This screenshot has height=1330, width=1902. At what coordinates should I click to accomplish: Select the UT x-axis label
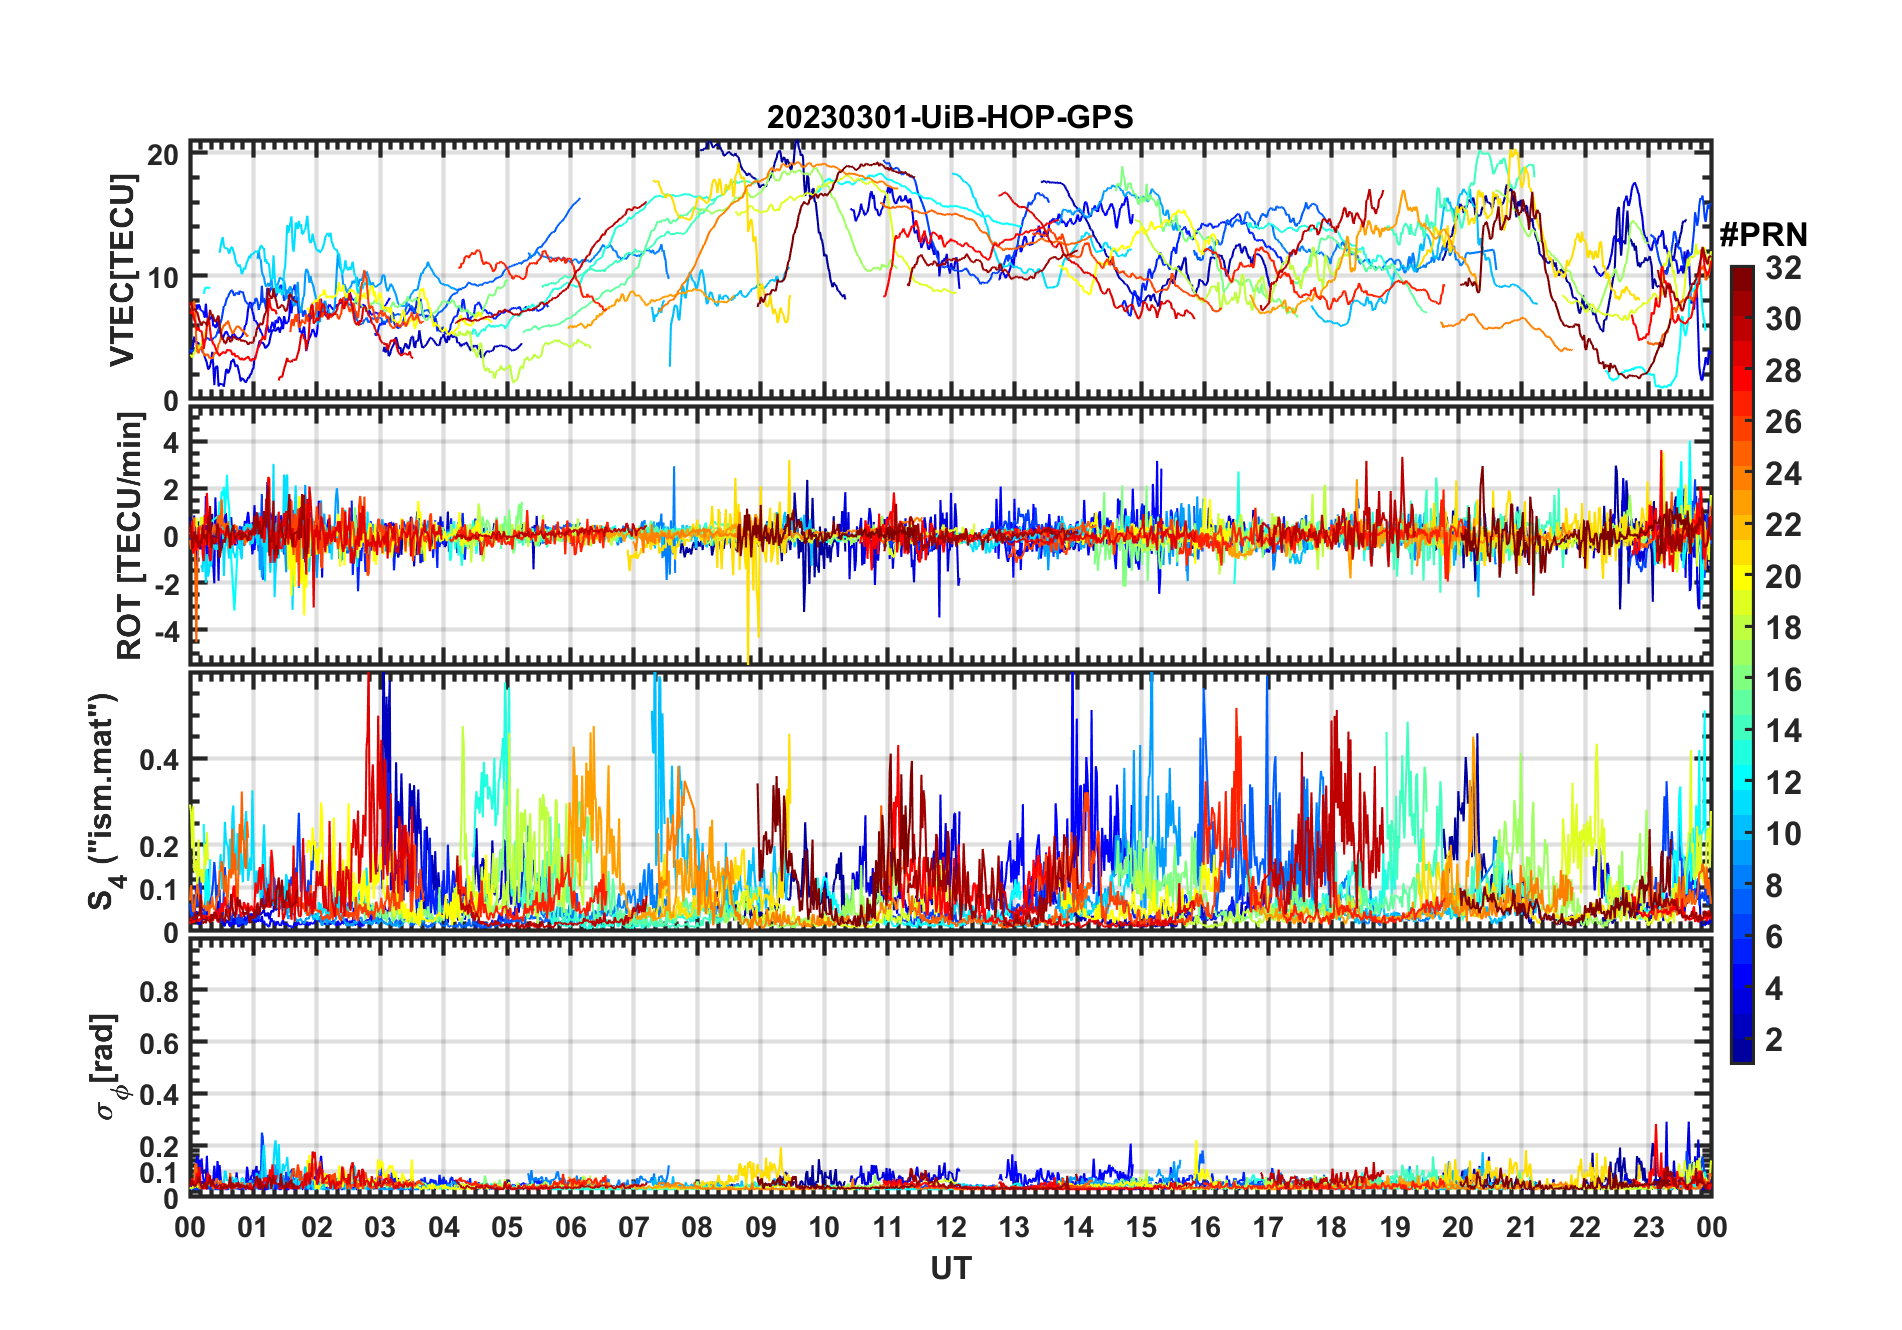(x=951, y=1268)
